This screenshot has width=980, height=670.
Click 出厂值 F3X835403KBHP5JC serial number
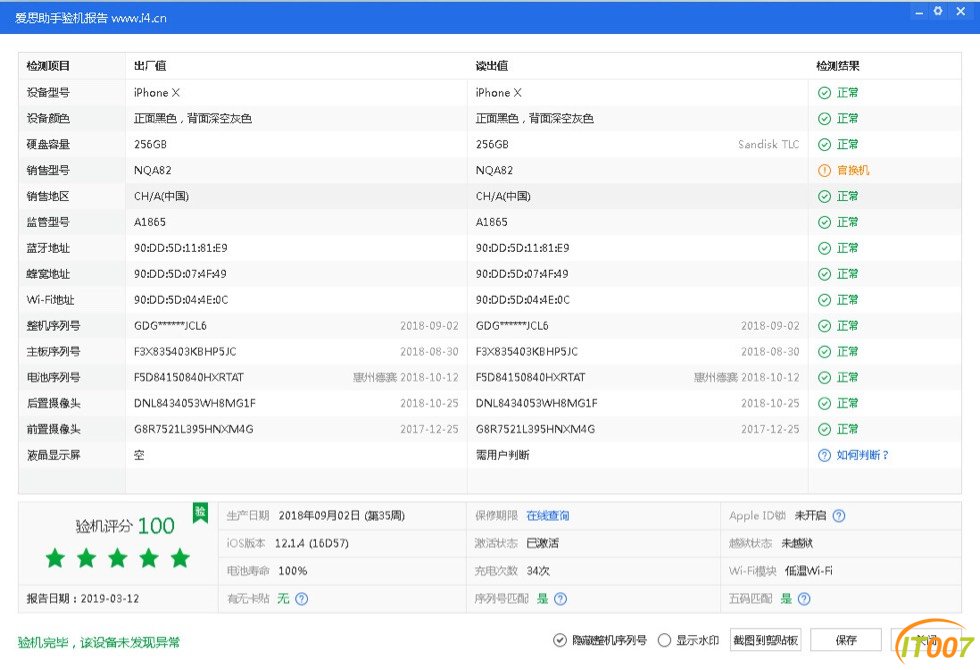click(185, 352)
